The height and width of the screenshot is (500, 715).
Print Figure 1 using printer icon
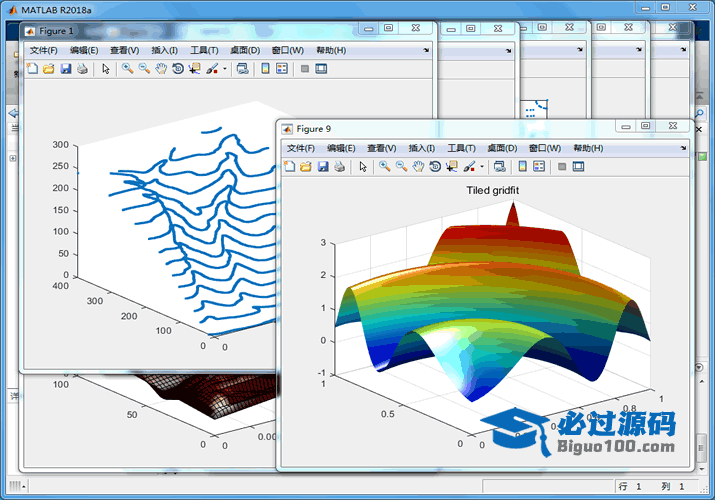(82, 69)
